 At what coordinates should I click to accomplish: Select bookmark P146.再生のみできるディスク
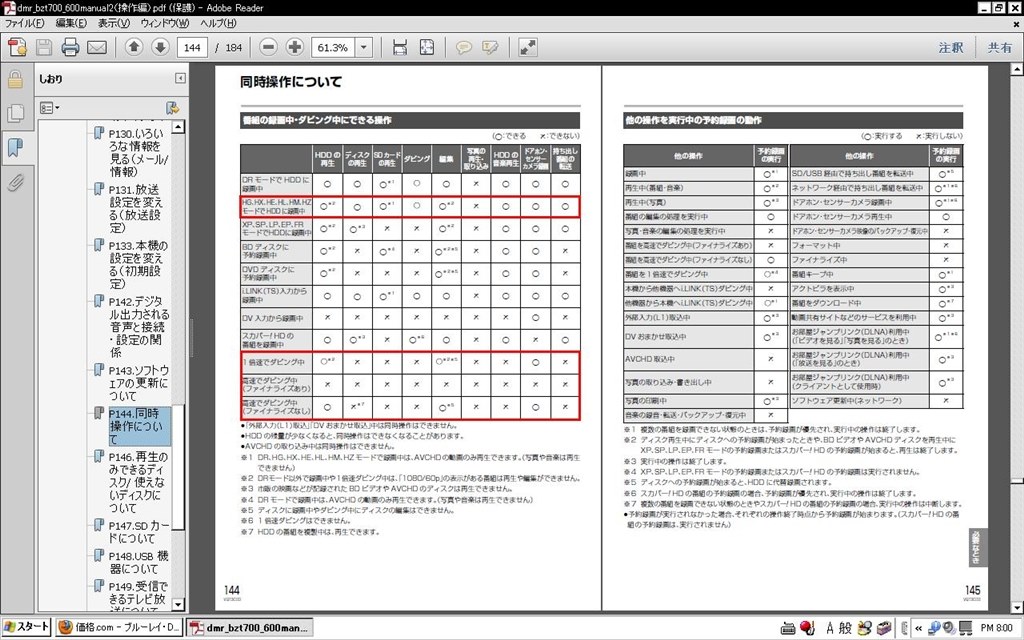(x=138, y=483)
